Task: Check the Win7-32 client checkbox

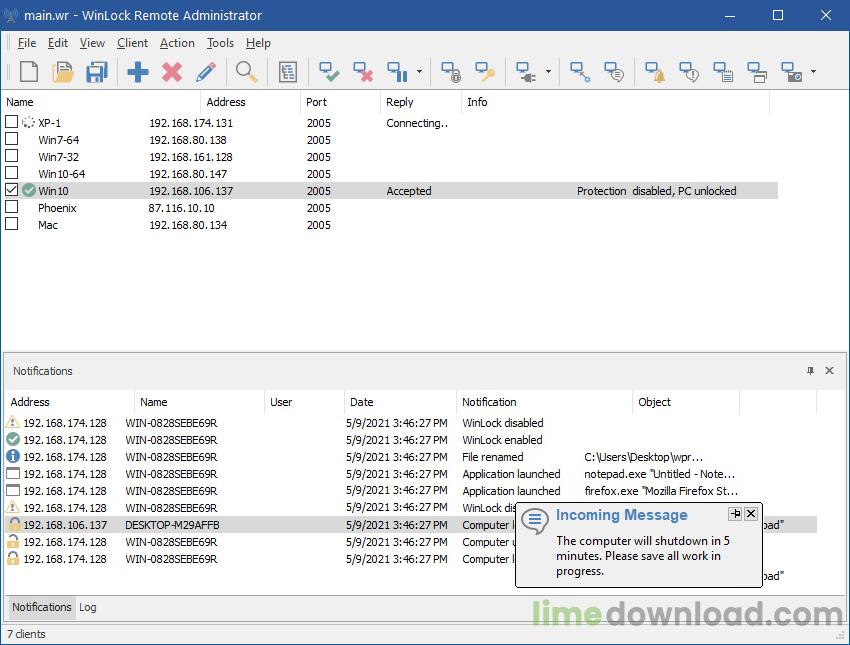Action: click(11, 156)
